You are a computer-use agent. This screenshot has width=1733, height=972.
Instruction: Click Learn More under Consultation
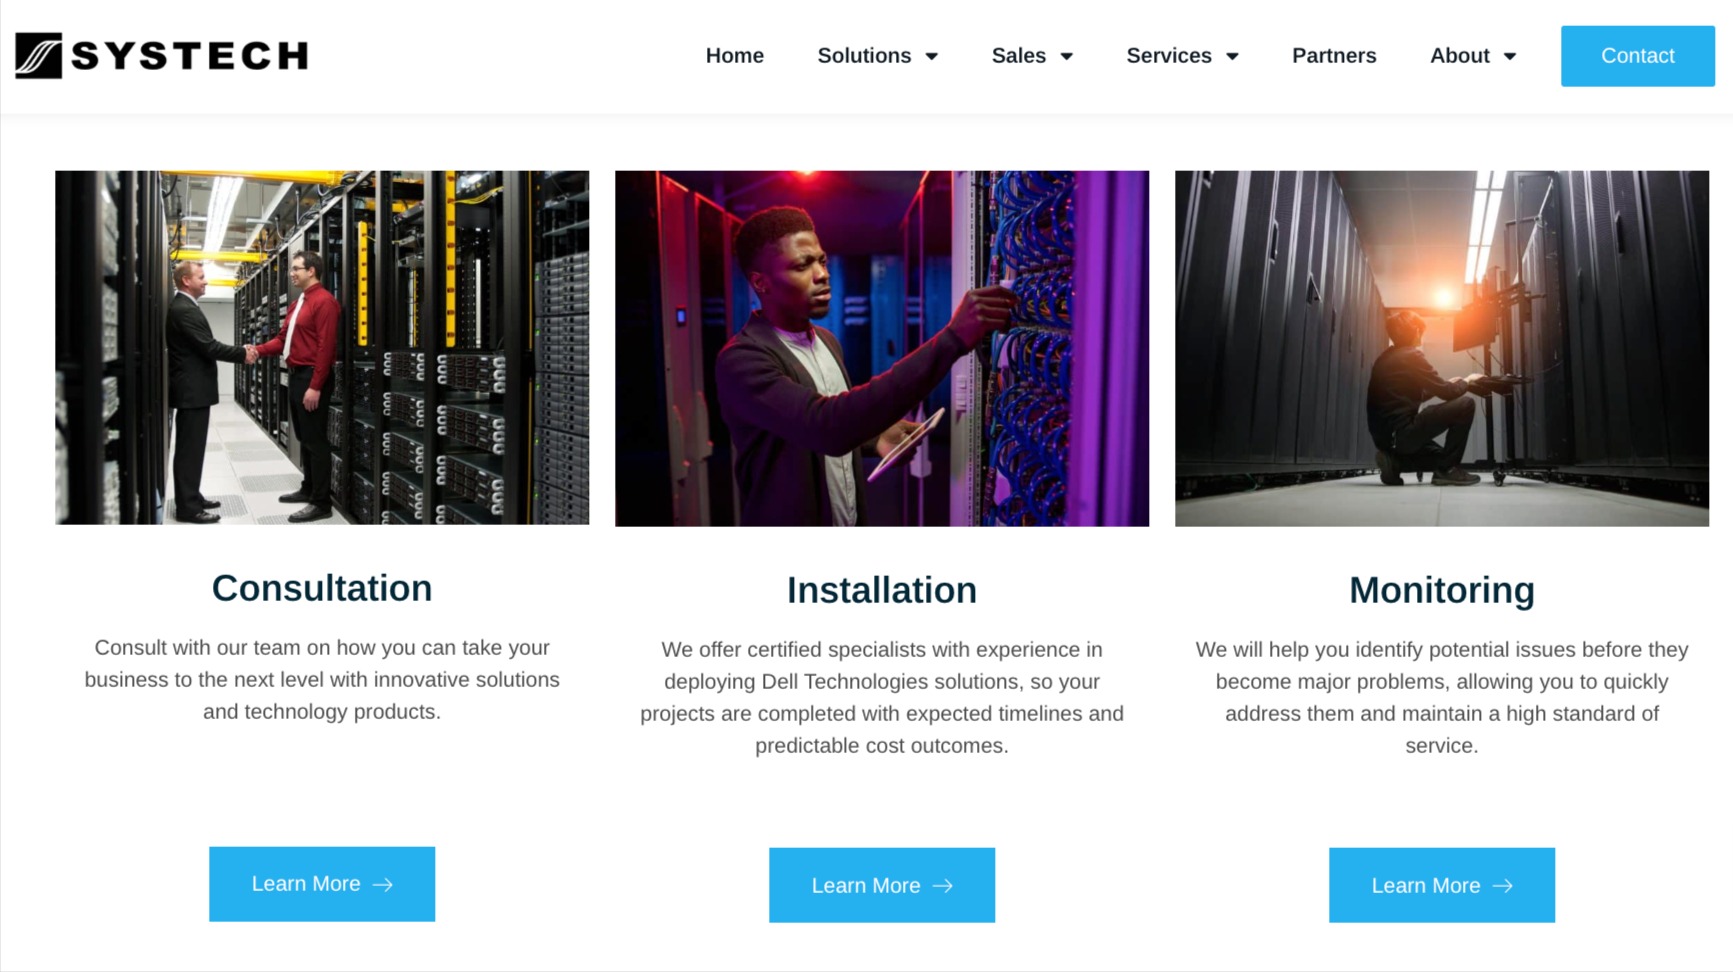321,884
